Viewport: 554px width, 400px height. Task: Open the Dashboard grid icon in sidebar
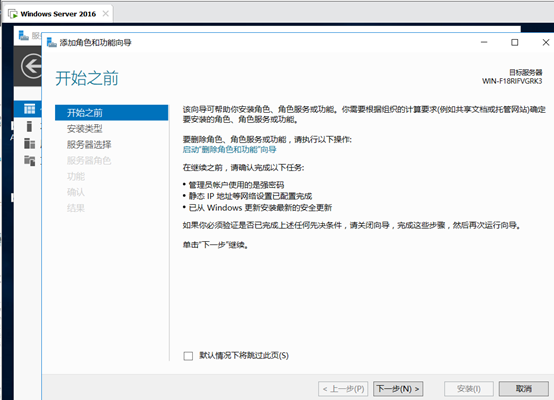29,109
